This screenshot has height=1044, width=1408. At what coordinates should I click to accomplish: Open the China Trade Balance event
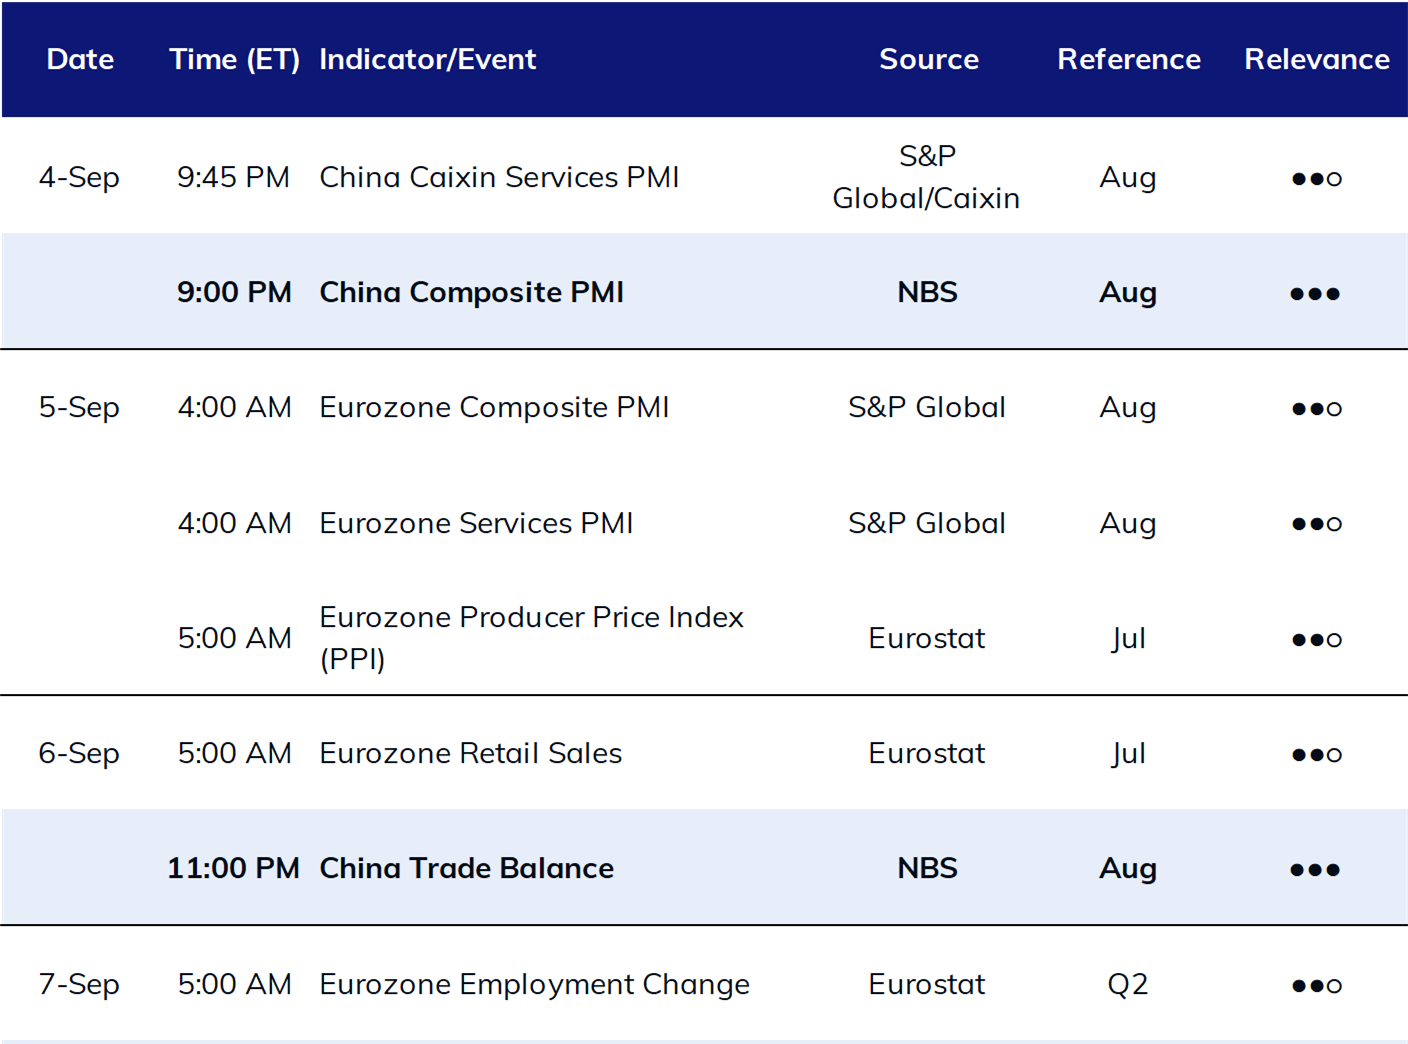click(x=466, y=868)
